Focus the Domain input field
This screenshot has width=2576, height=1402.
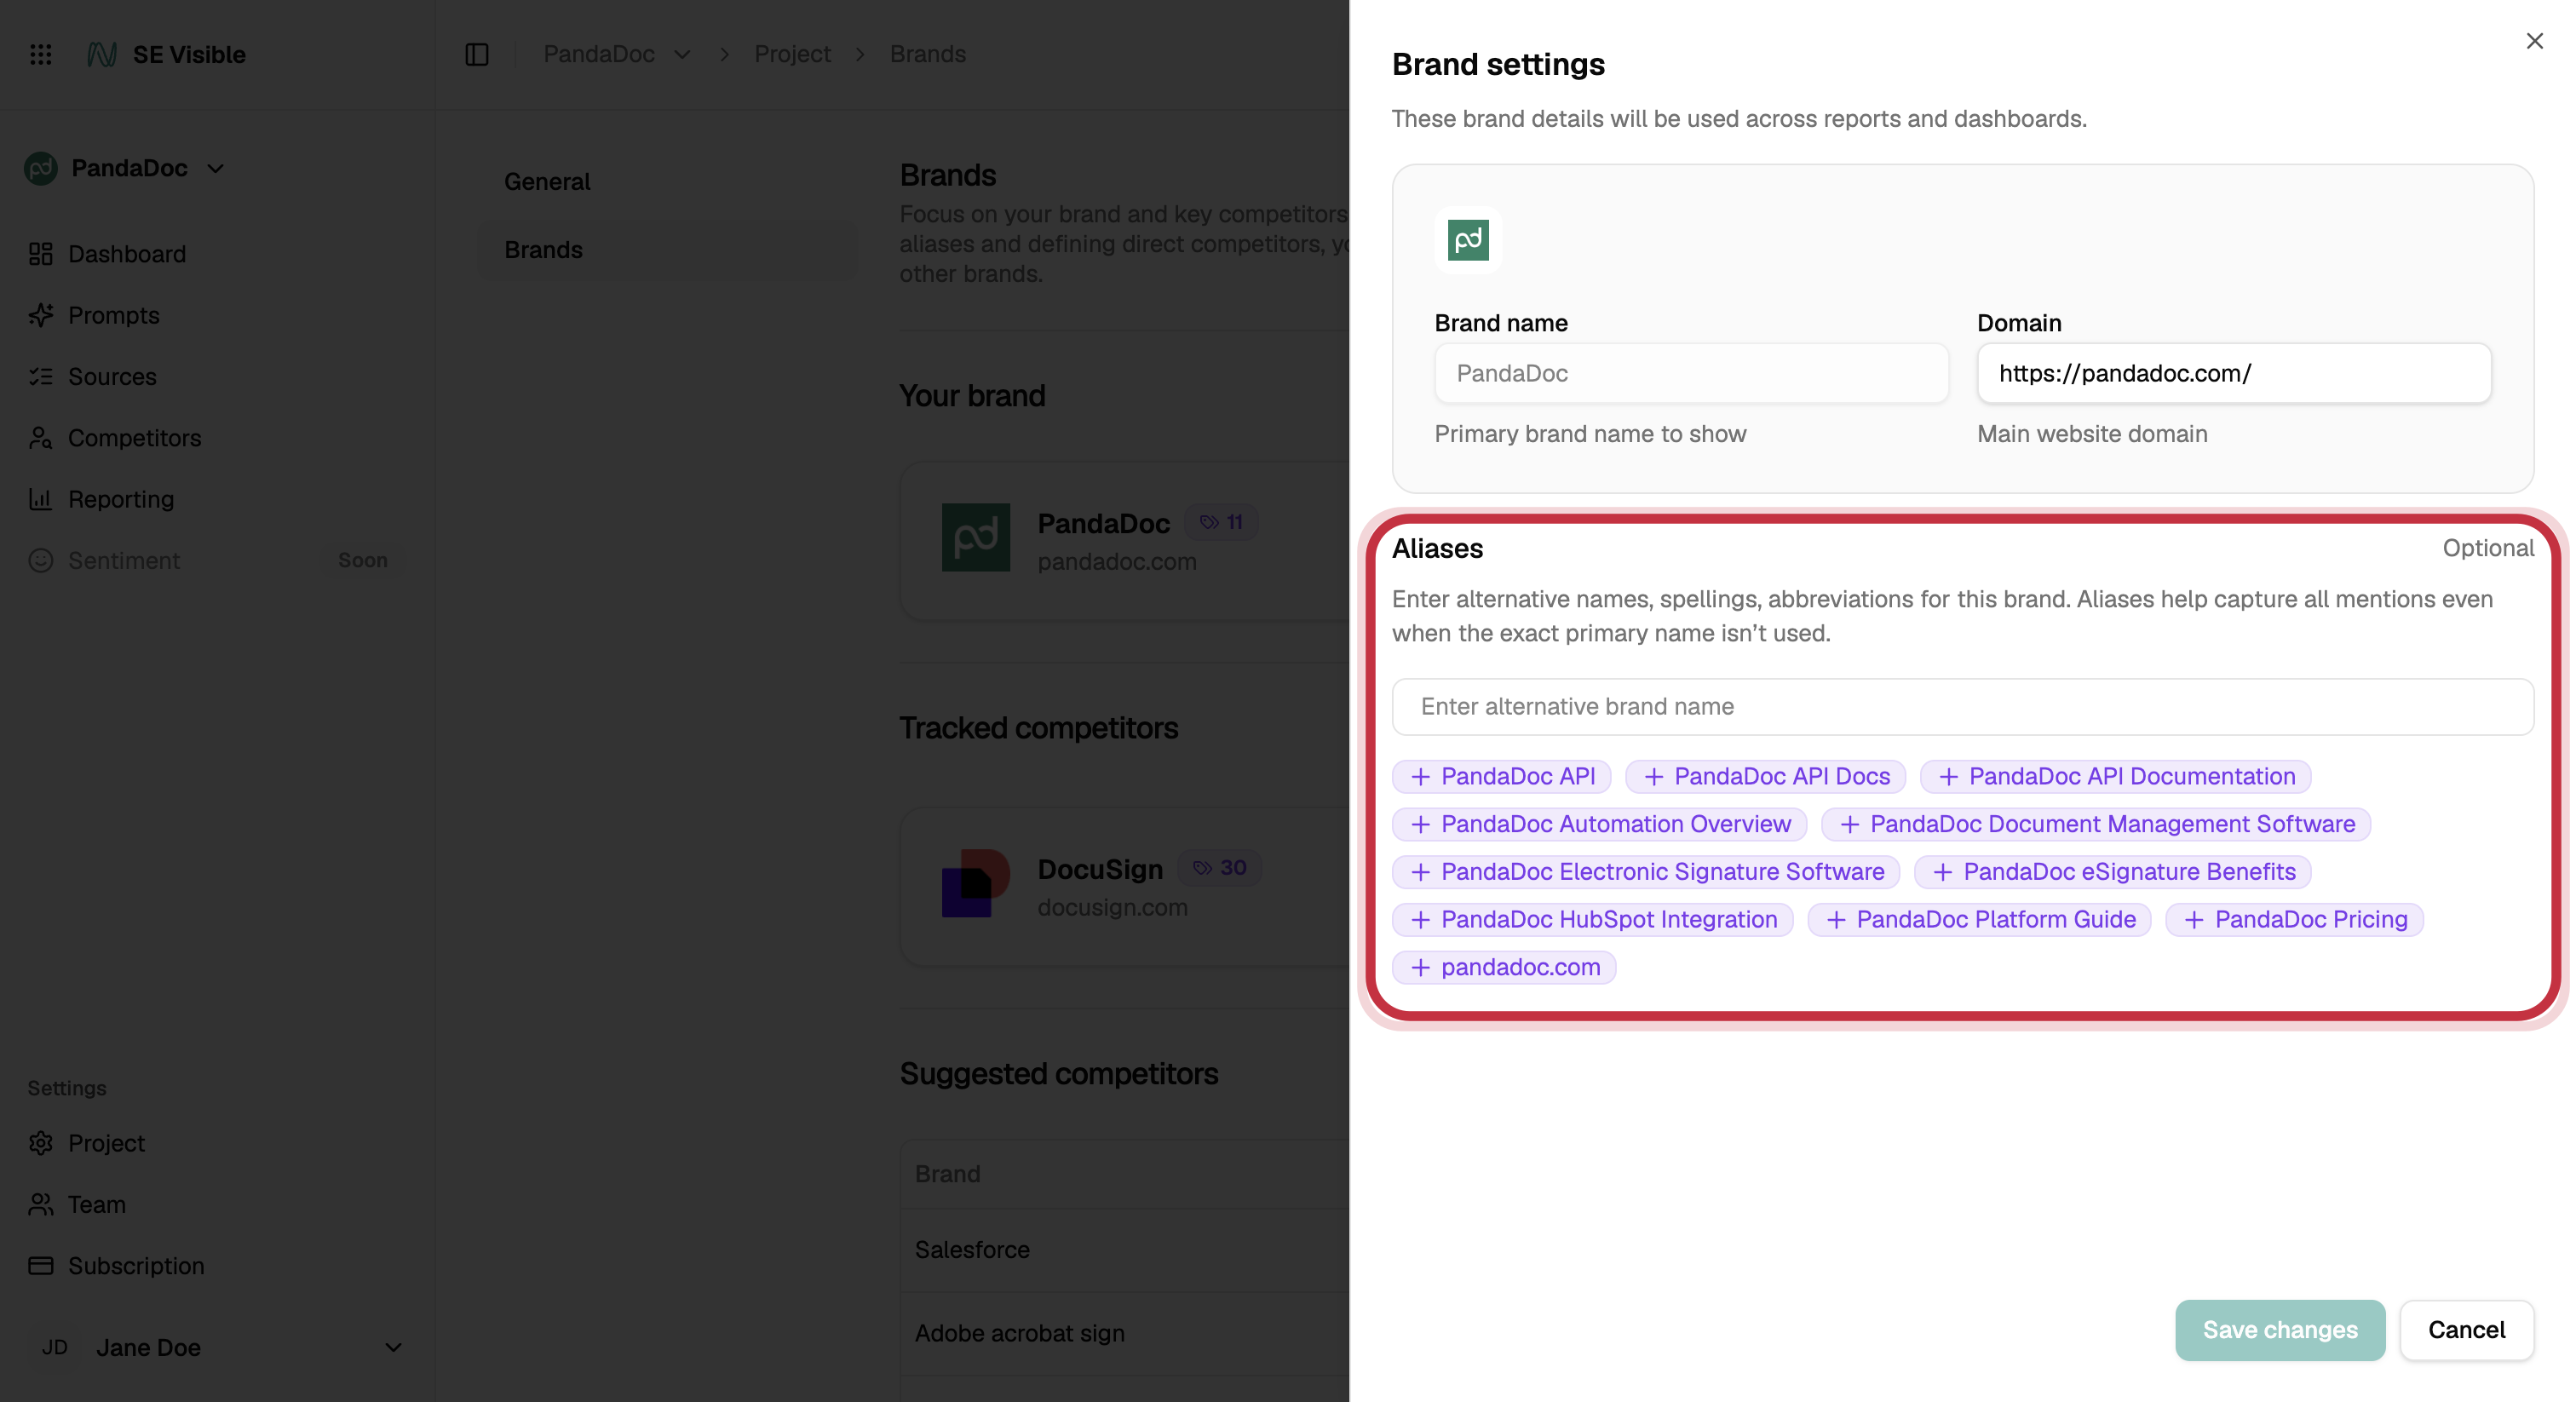(x=2234, y=373)
